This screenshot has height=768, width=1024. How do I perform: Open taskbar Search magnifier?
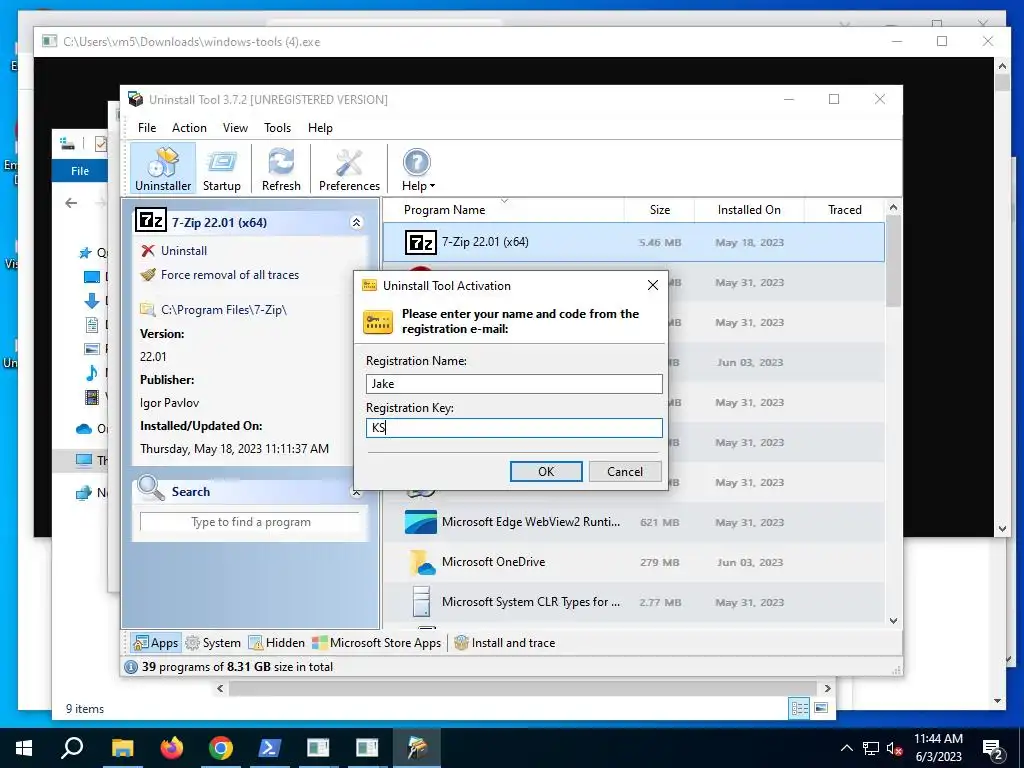click(x=72, y=748)
